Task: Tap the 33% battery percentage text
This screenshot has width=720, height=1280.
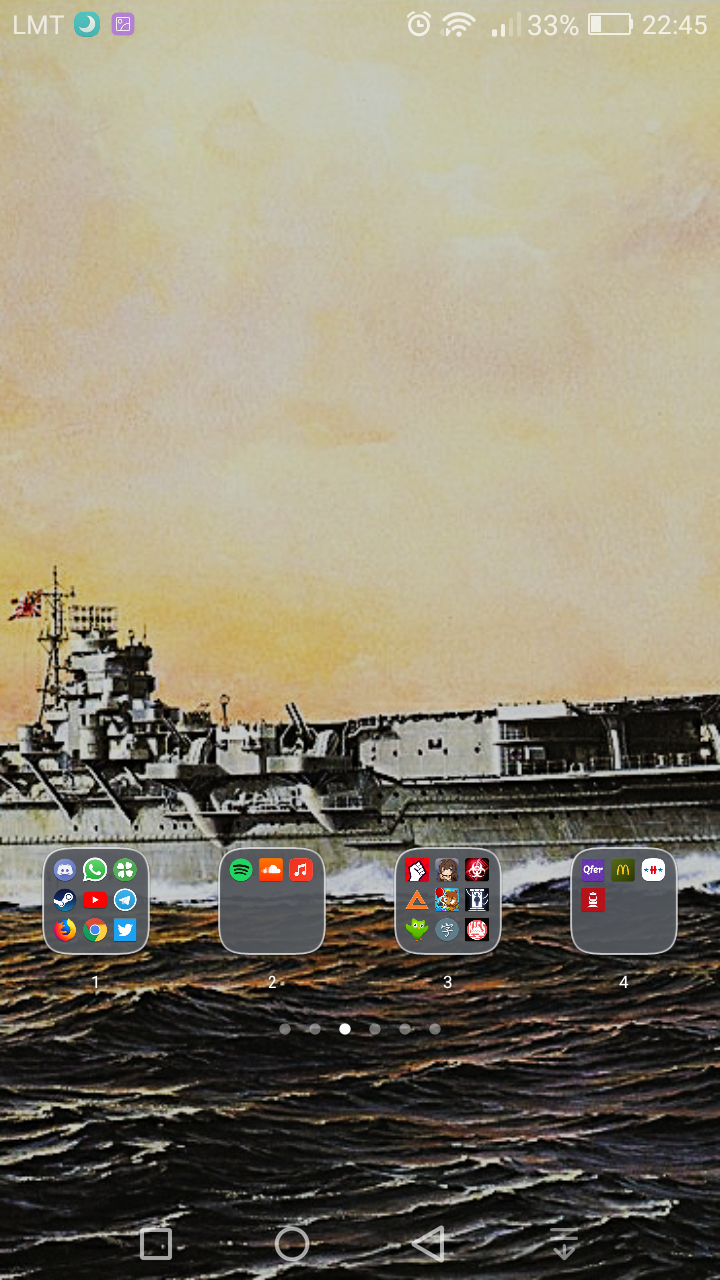Action: click(x=553, y=25)
